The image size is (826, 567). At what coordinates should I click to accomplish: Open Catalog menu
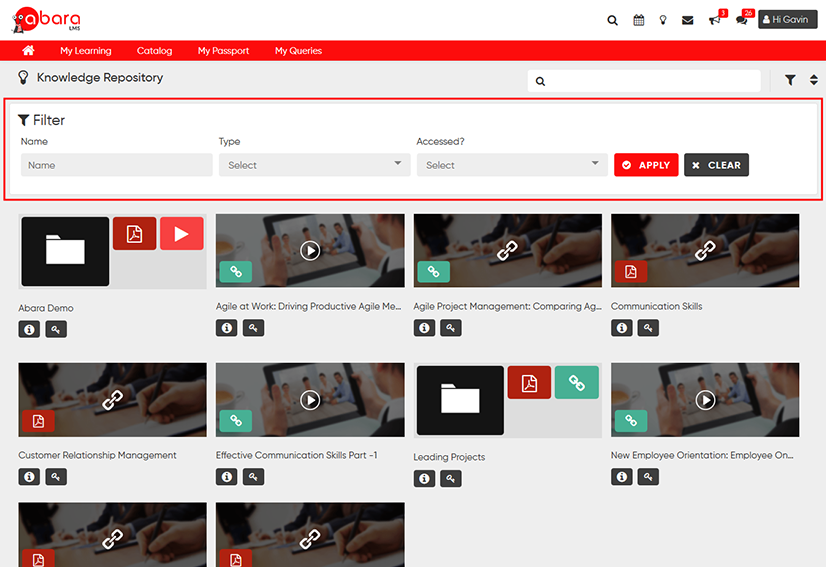tap(154, 51)
